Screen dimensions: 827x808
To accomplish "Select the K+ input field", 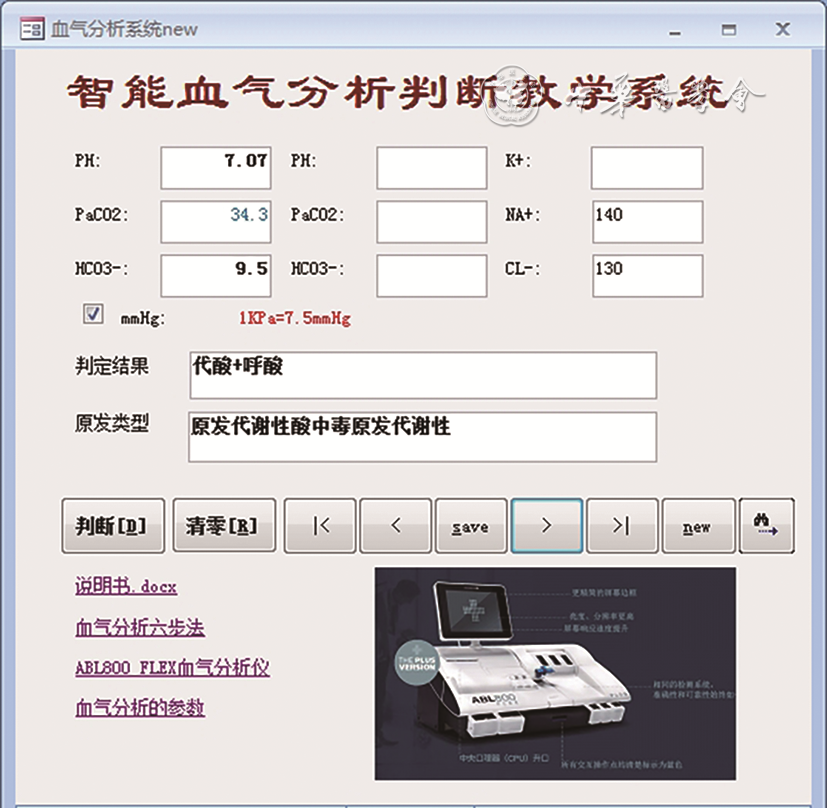I will pos(646,168).
